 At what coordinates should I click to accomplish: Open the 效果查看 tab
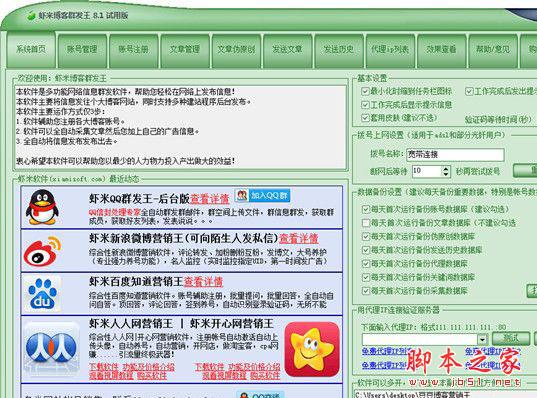click(x=442, y=50)
